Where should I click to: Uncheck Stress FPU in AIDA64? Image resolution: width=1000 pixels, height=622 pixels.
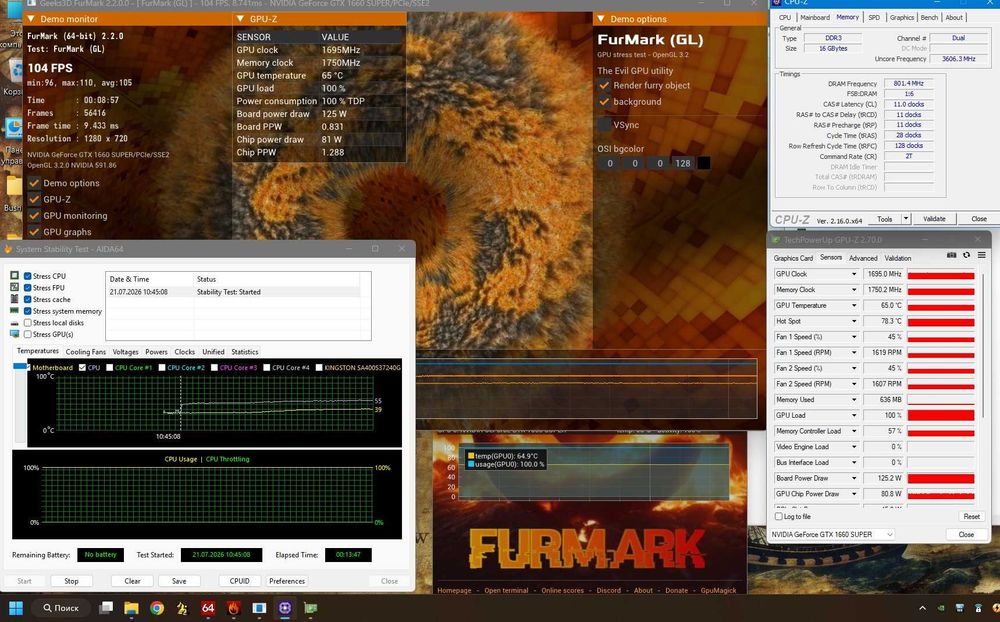27,288
